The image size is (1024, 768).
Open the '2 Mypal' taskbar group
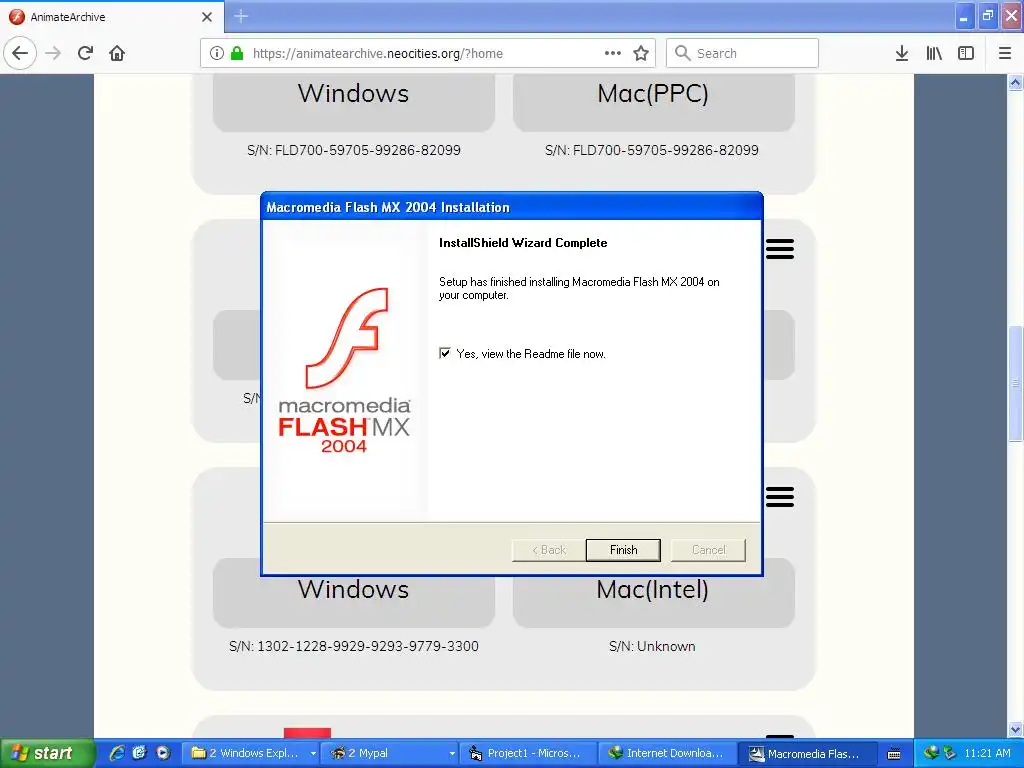[x=392, y=753]
